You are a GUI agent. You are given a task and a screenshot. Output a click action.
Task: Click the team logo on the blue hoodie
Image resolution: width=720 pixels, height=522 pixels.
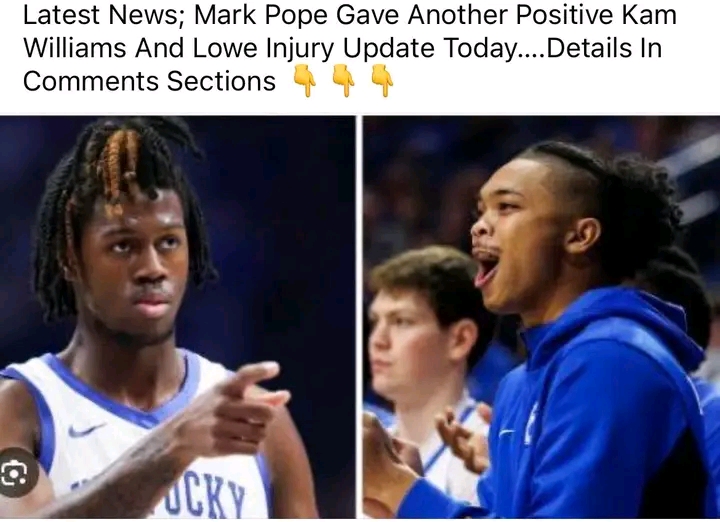click(531, 424)
